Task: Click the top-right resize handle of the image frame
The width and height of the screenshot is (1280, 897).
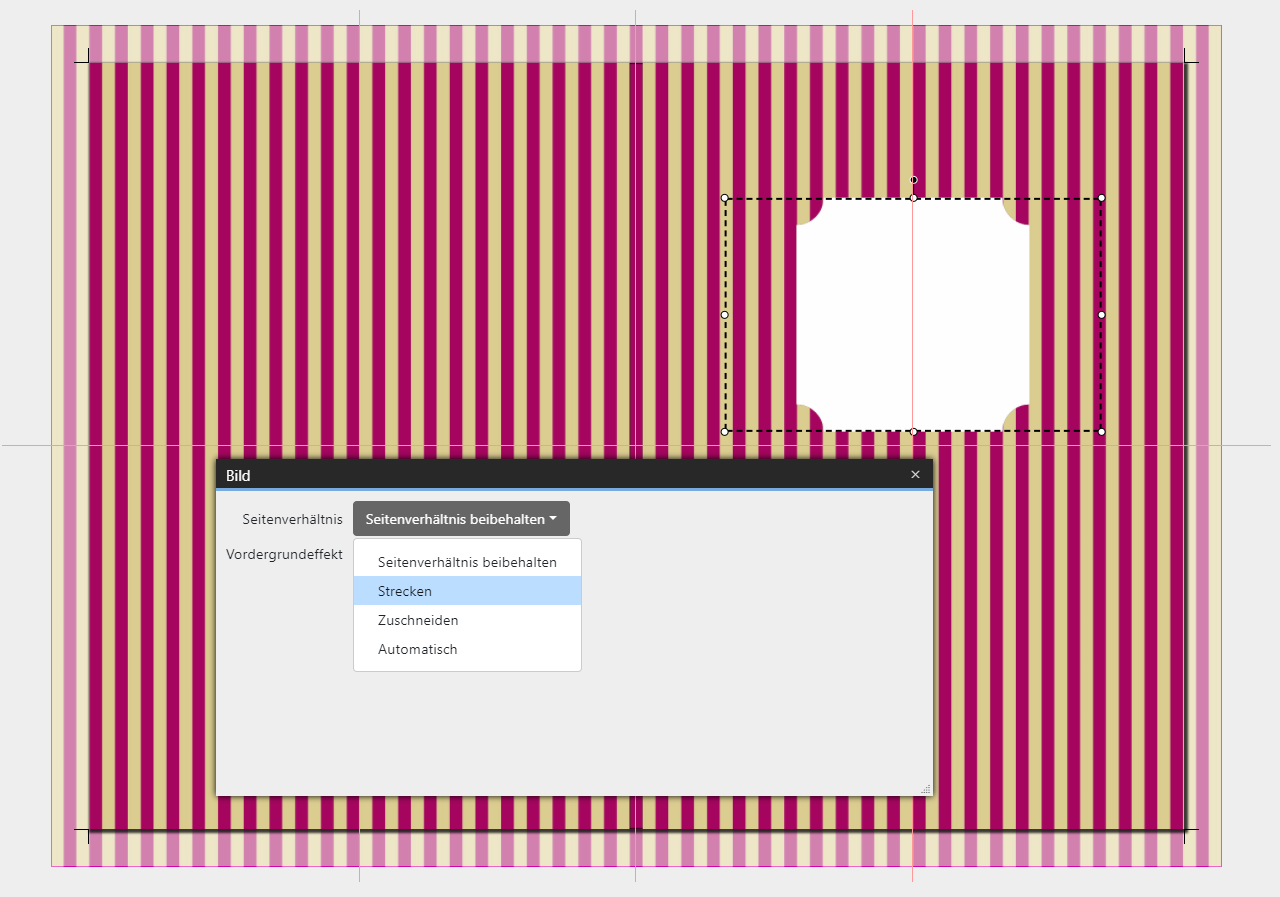Action: 1101,198
